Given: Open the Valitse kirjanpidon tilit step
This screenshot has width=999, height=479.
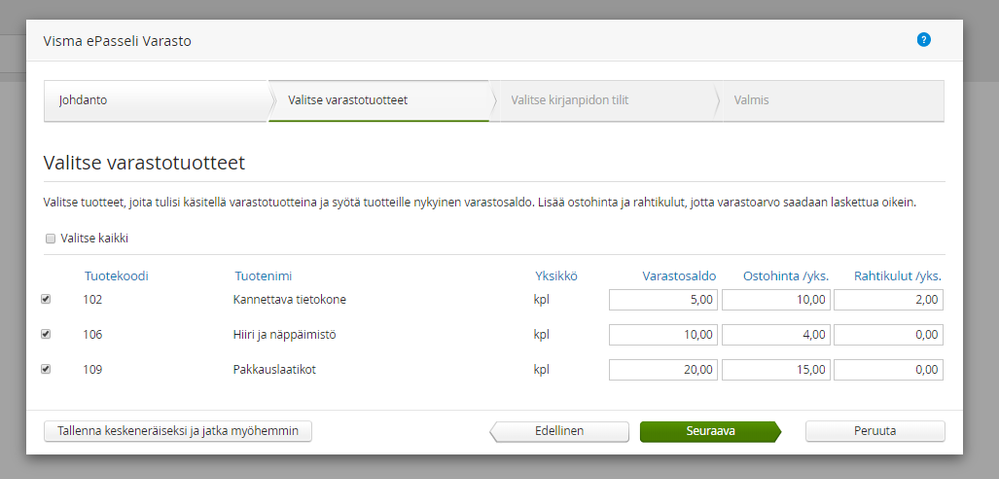Looking at the screenshot, I should pyautogui.click(x=602, y=101).
